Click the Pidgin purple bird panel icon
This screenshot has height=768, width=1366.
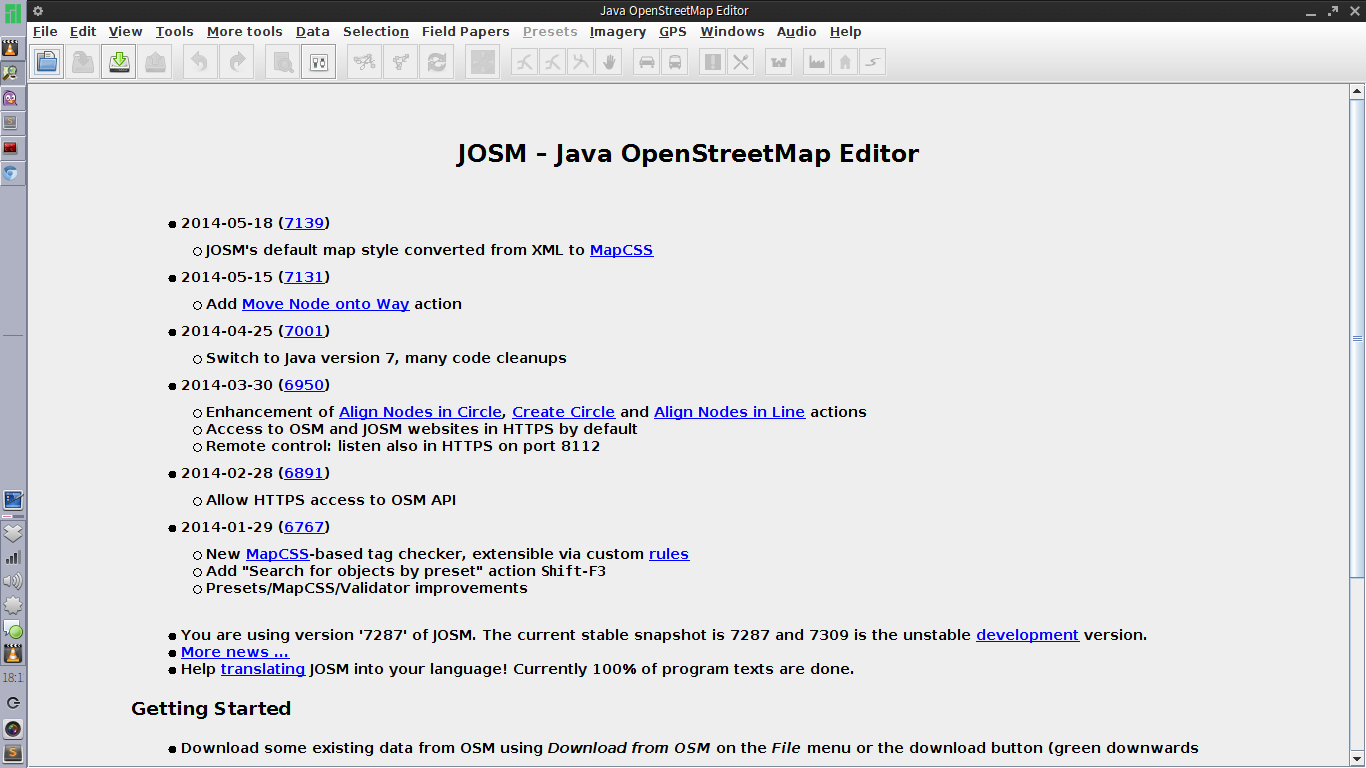pyautogui.click(x=11, y=98)
